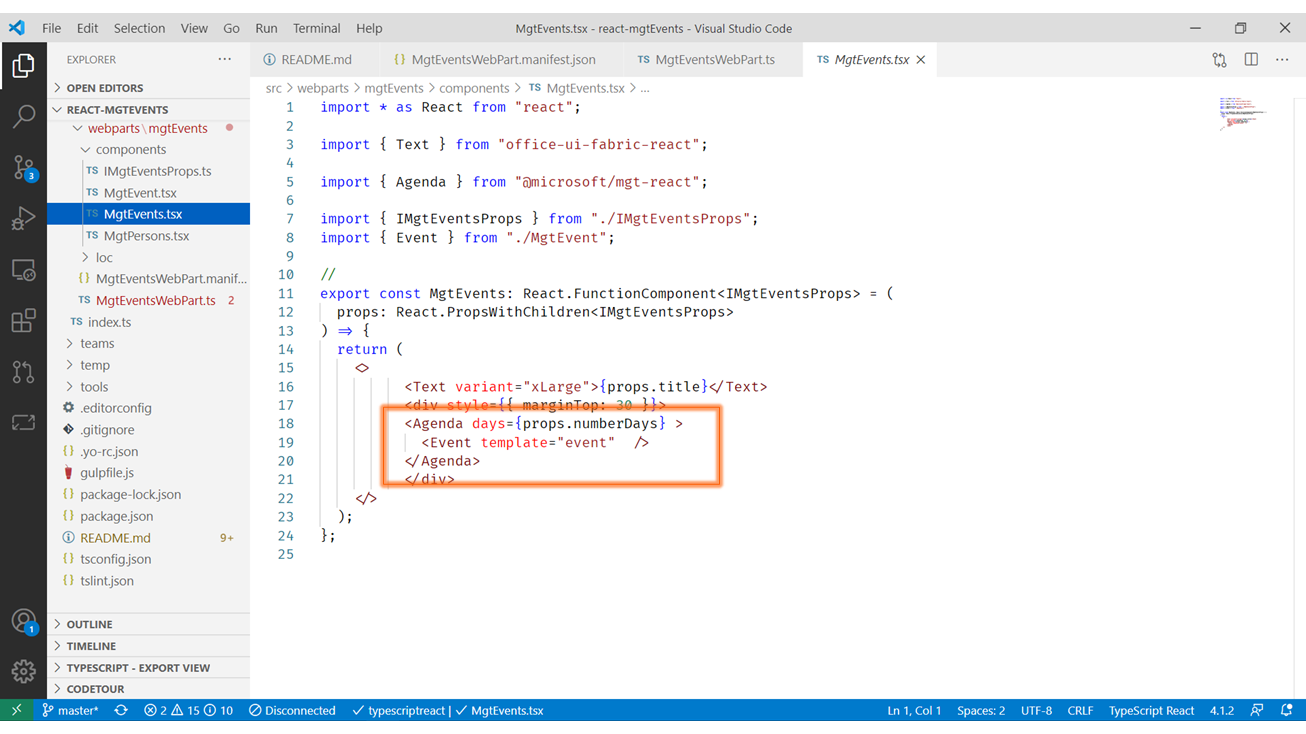Viewport: 1306px width, 734px height.
Task: Open the Terminal menu
Action: pos(316,28)
